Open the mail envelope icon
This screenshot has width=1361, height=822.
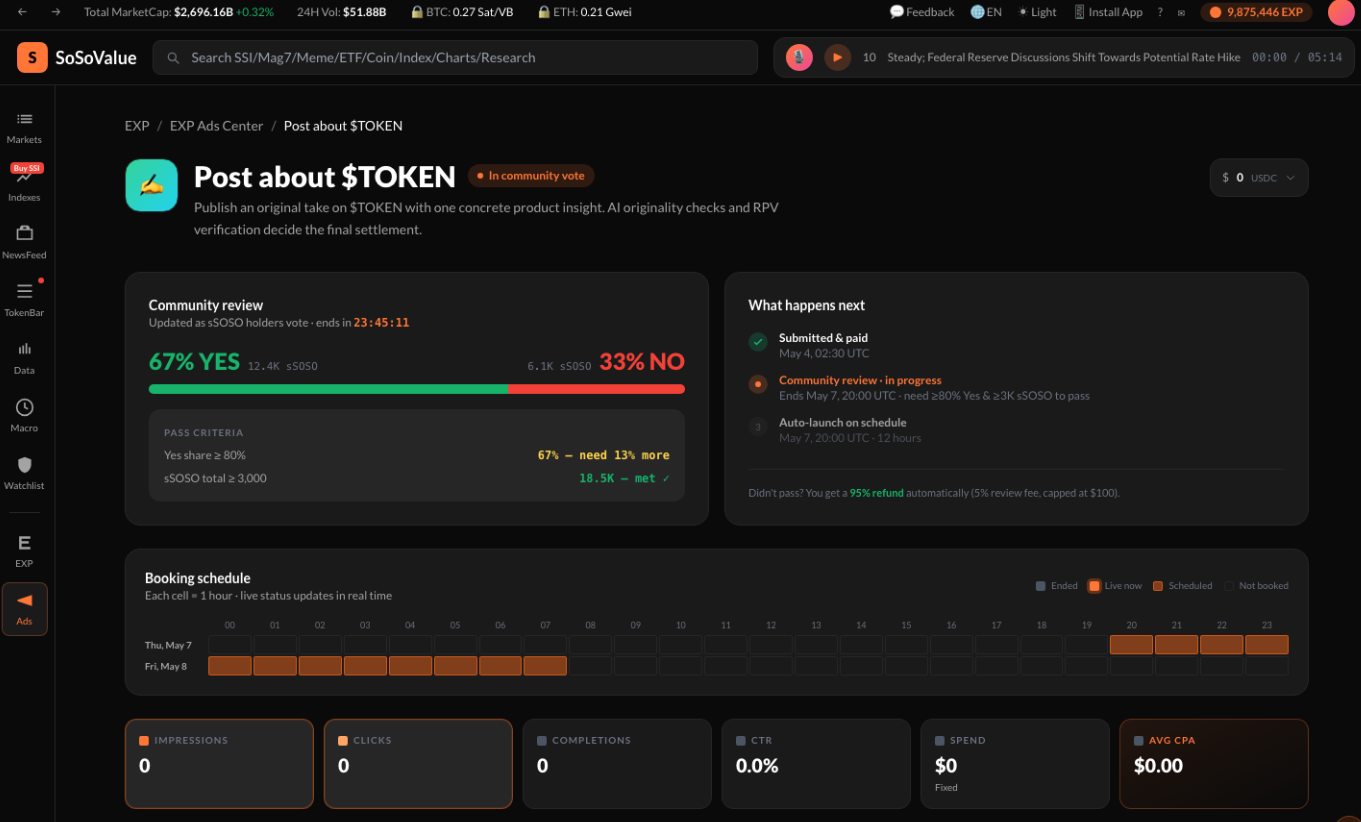pyautogui.click(x=1181, y=13)
